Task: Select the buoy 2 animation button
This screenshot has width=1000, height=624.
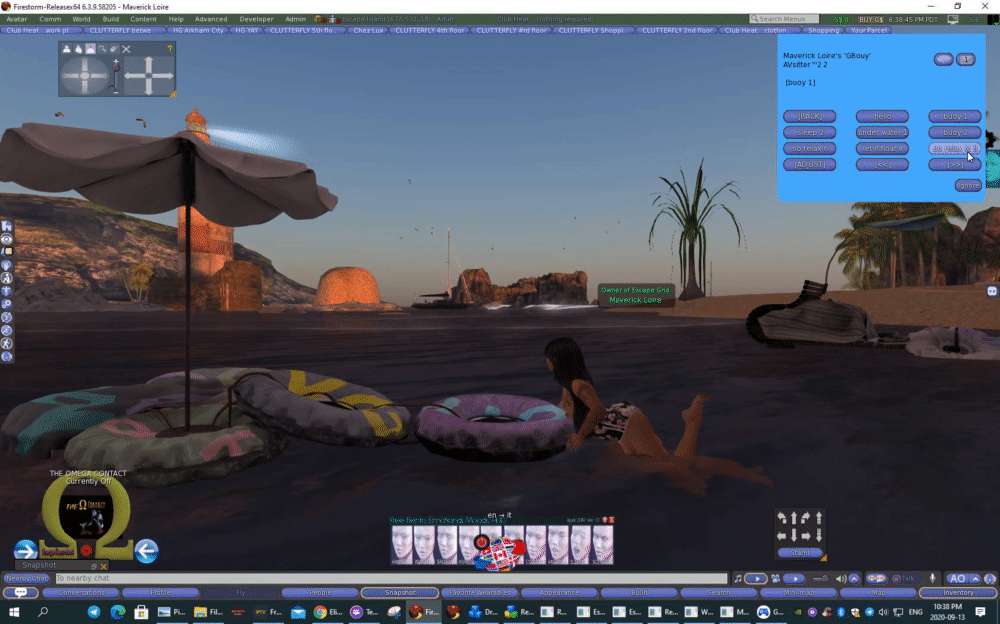Action: click(954, 132)
